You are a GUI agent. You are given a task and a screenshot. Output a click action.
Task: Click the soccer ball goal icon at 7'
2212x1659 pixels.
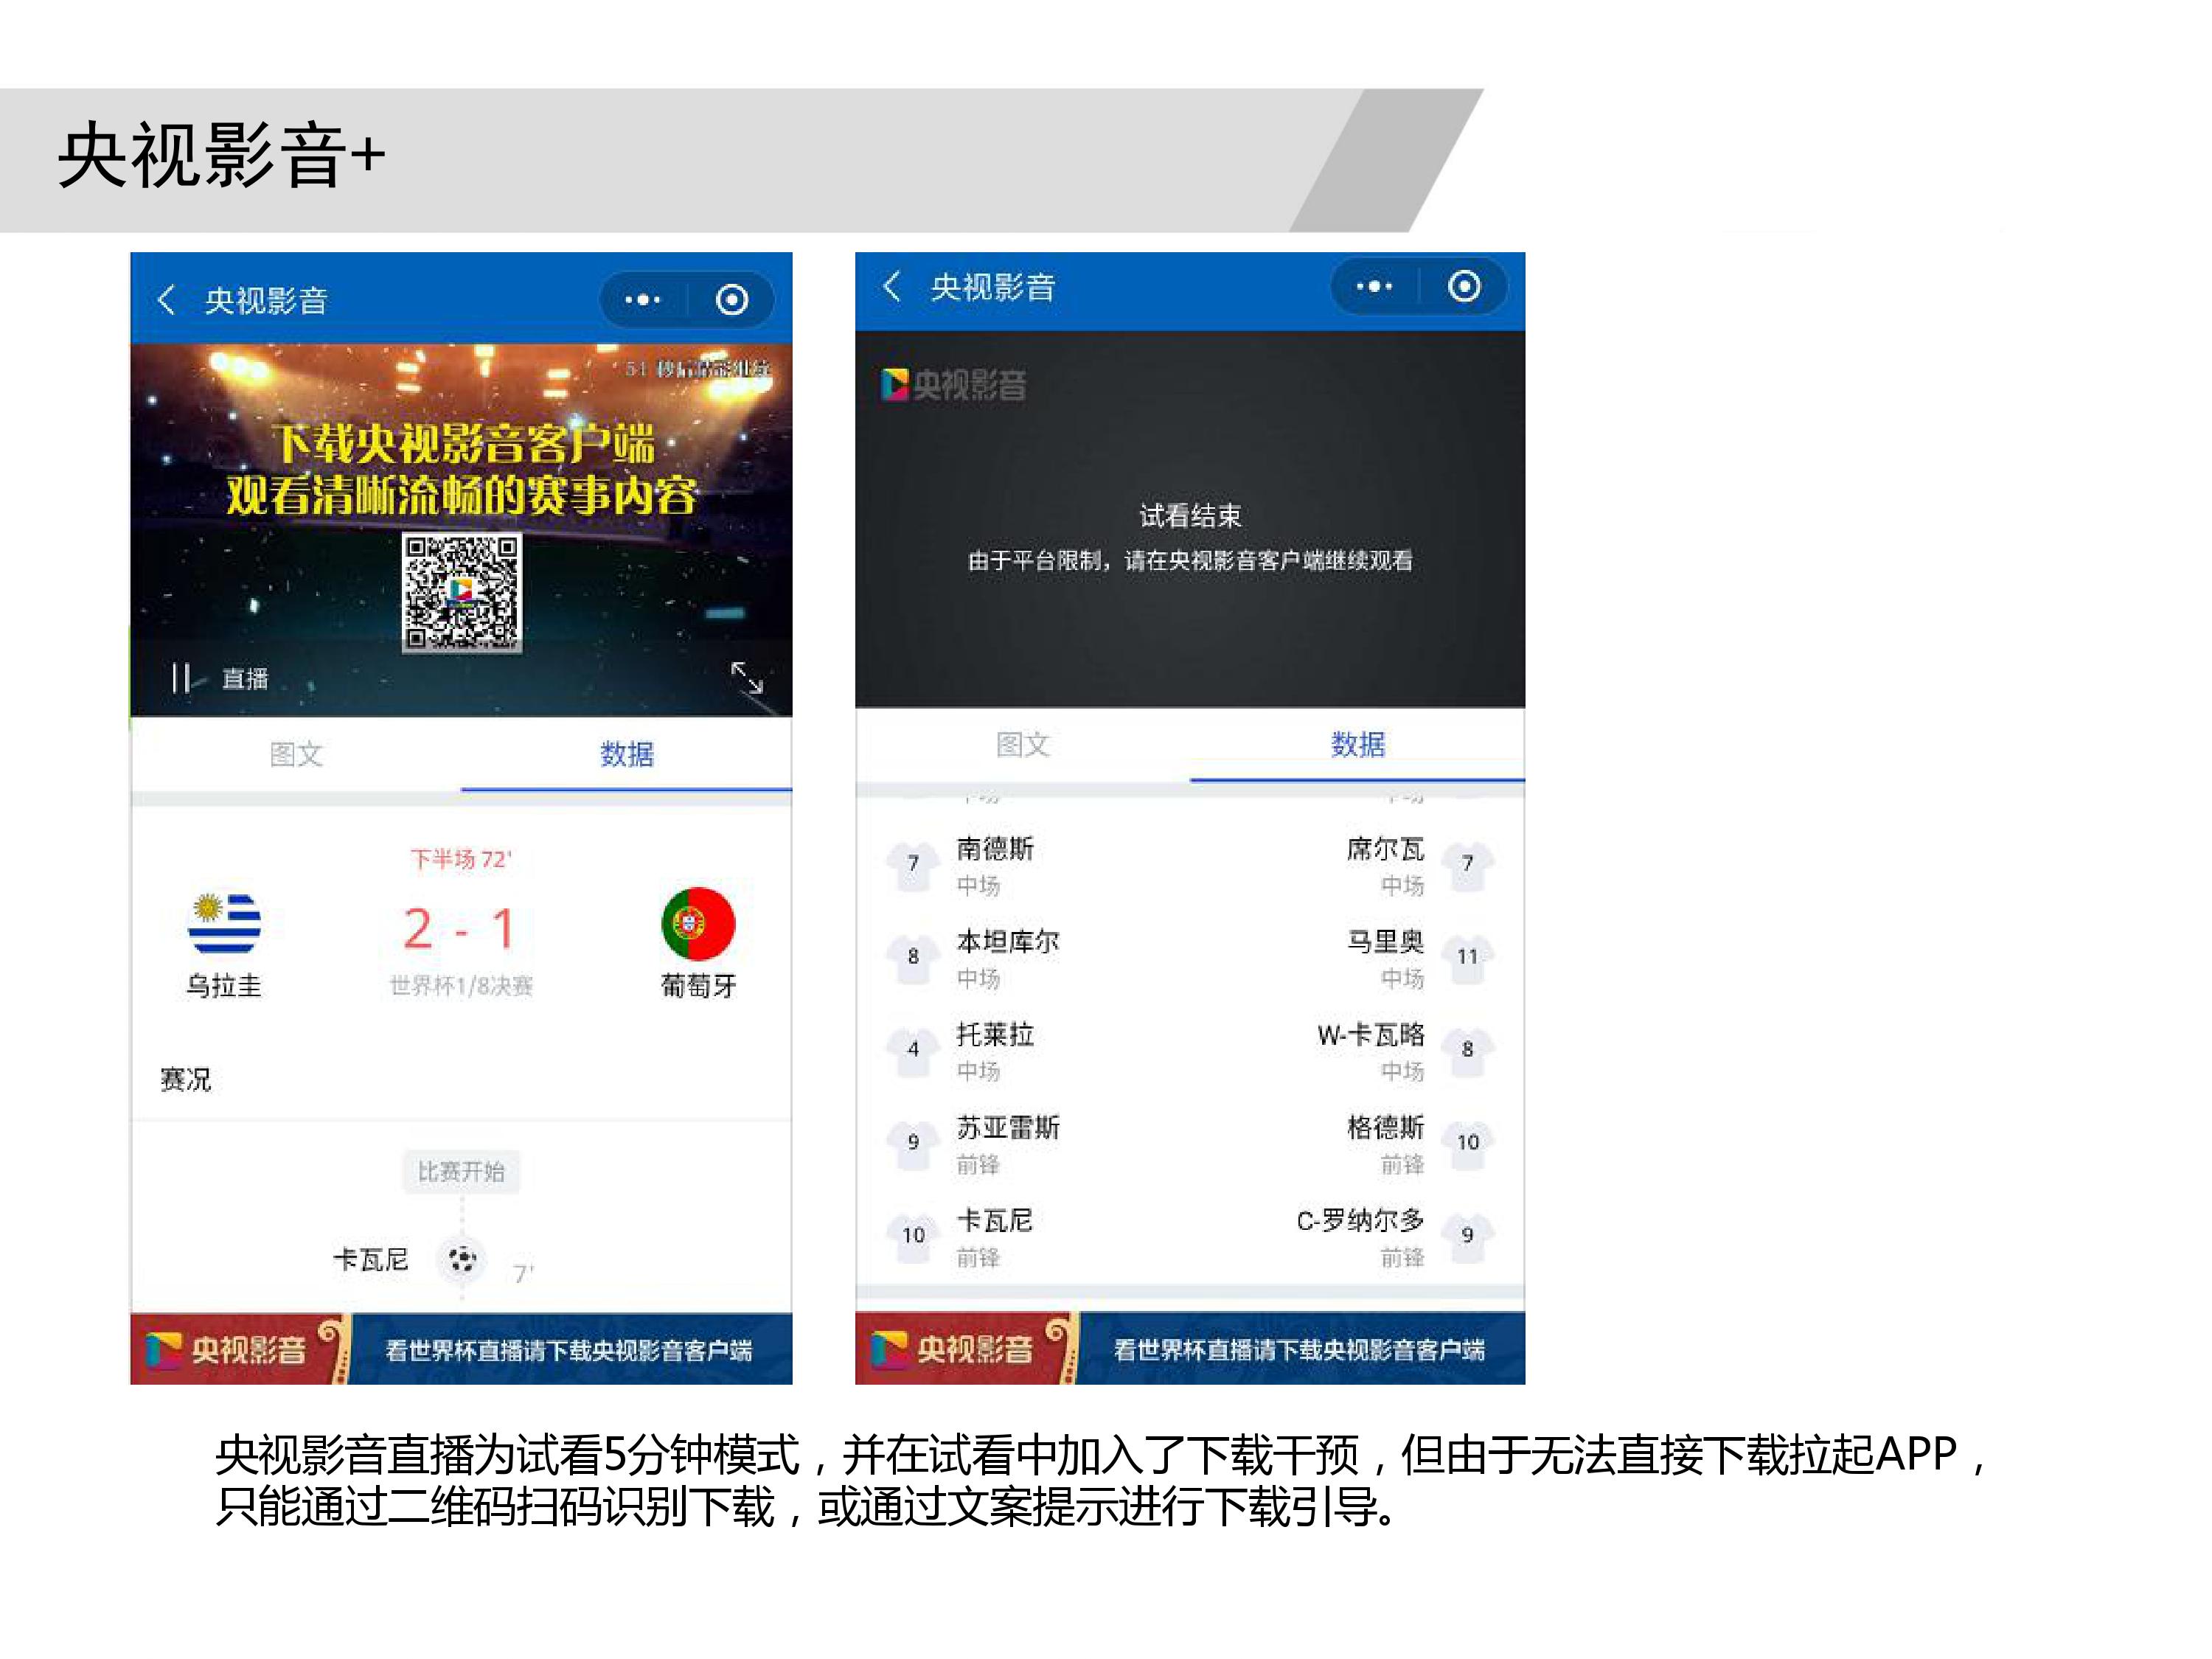462,1259
